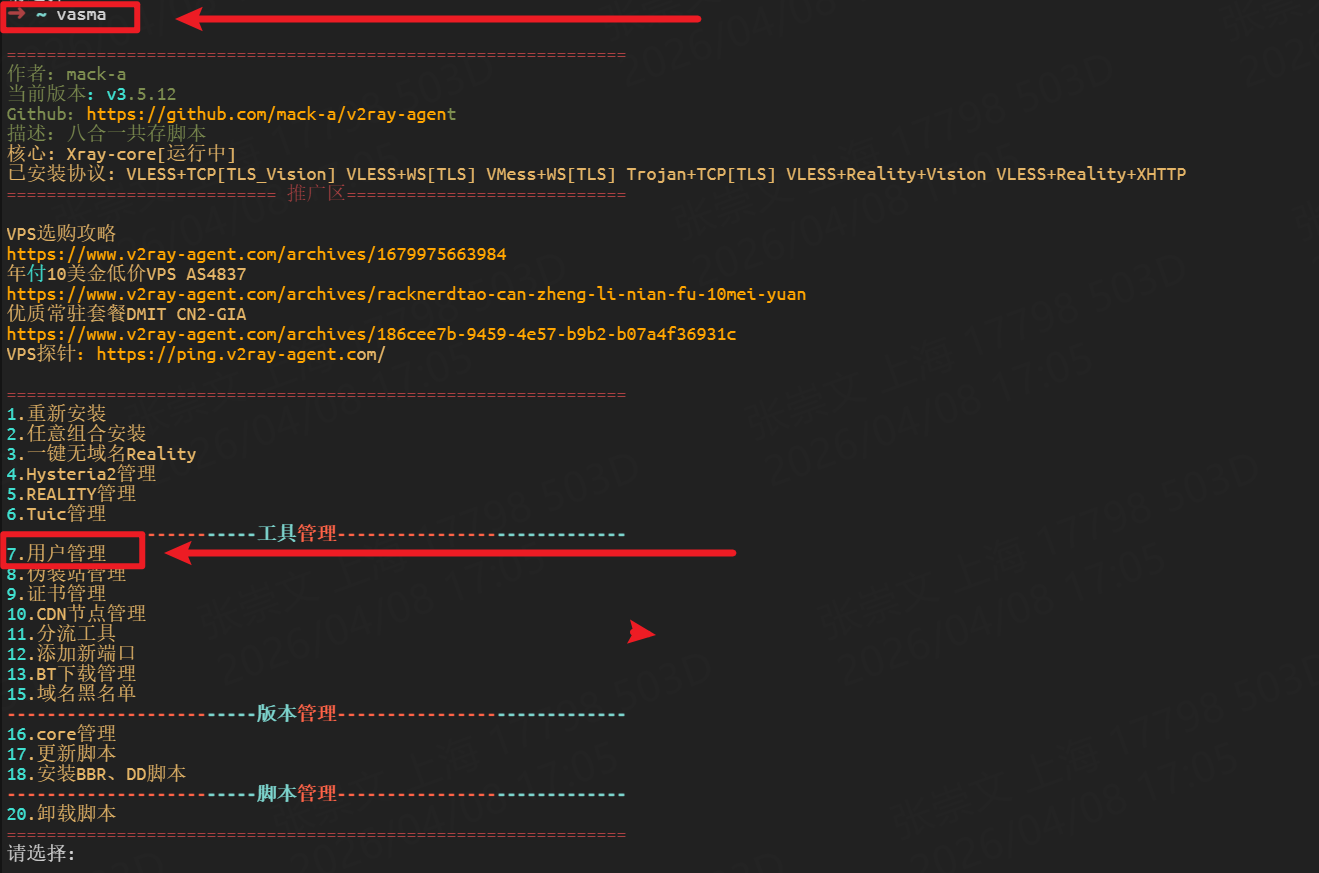Choose 10.CDN节点管理 option

pos(76,613)
